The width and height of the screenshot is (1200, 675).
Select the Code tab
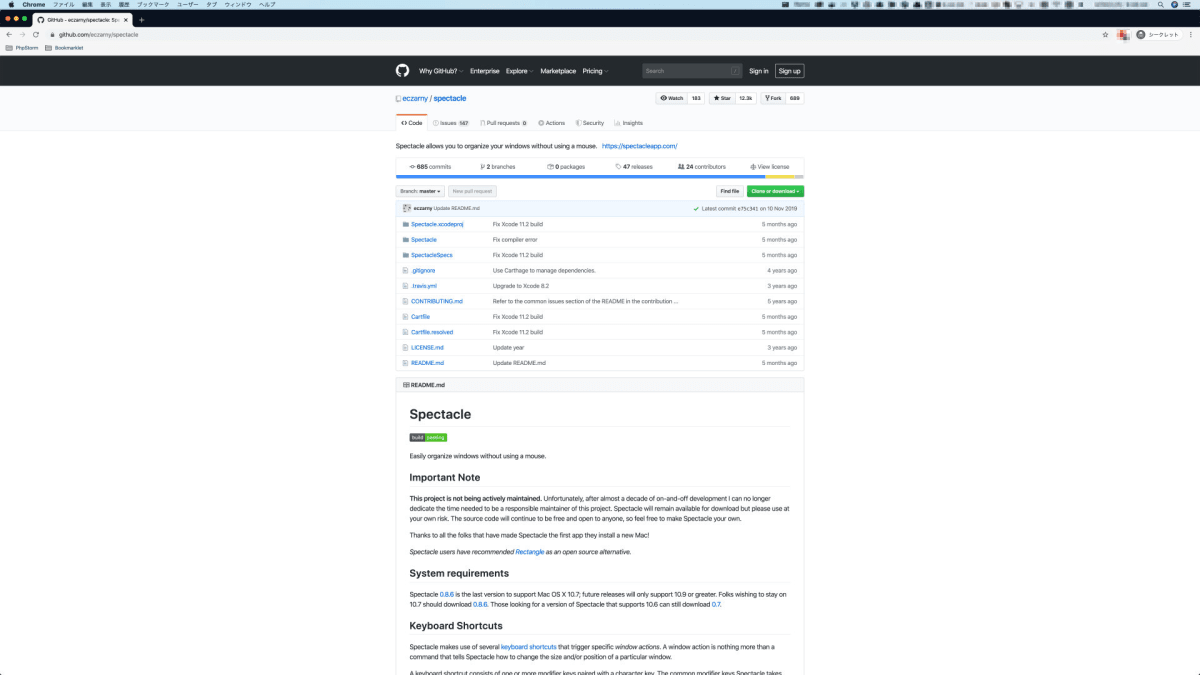pyautogui.click(x=411, y=123)
